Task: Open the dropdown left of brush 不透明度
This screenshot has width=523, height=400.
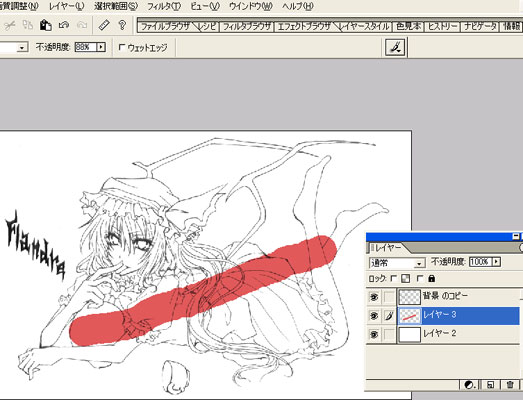Action: tap(22, 48)
